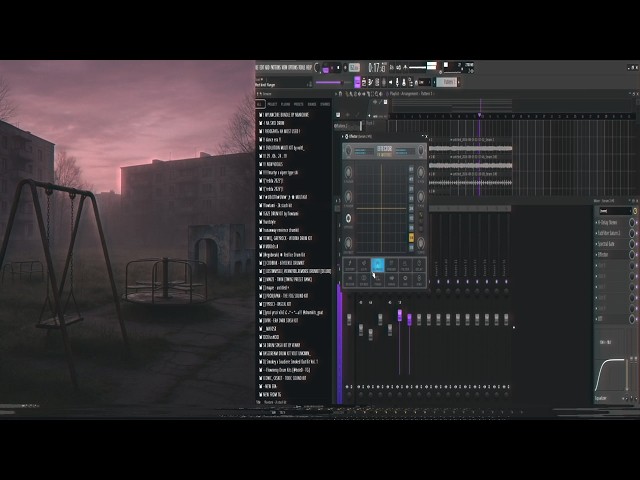Open the '1 dancy era' browser folder
Screen dimensions: 640x480
coord(270,140)
